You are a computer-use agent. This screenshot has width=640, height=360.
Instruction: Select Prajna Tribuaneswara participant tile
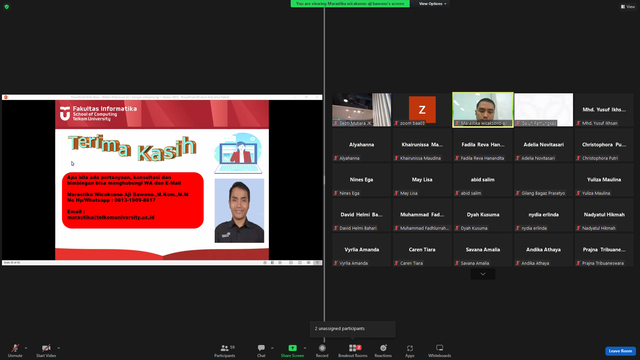tap(604, 250)
